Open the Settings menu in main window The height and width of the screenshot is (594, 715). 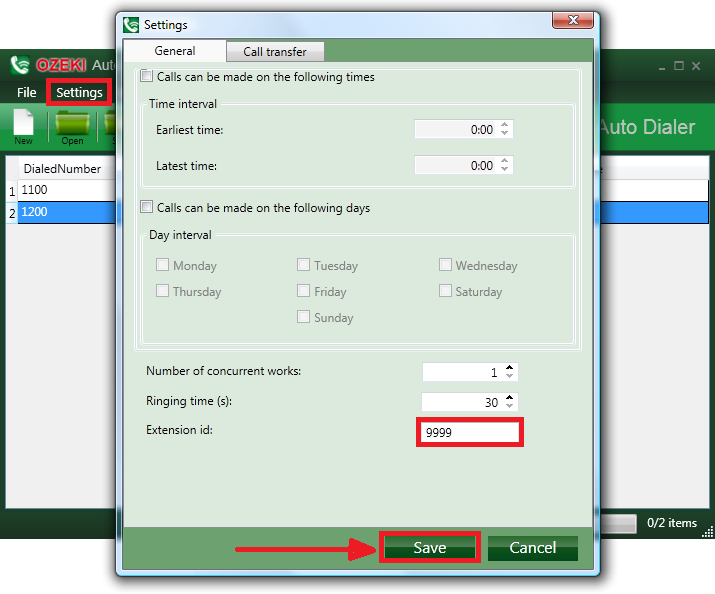click(x=79, y=93)
